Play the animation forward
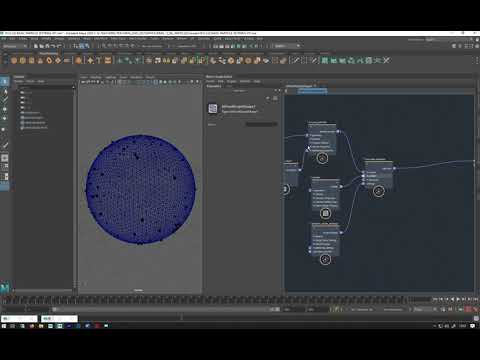480x360 pixels. tap(457, 299)
